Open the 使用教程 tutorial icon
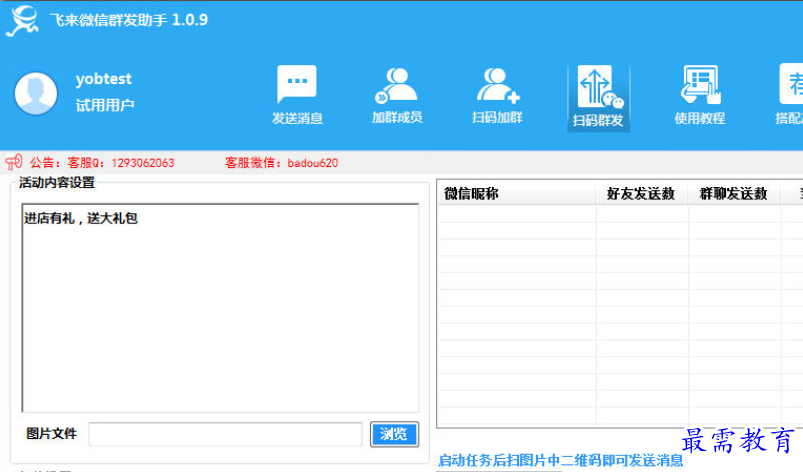This screenshot has width=803, height=472. [x=700, y=95]
